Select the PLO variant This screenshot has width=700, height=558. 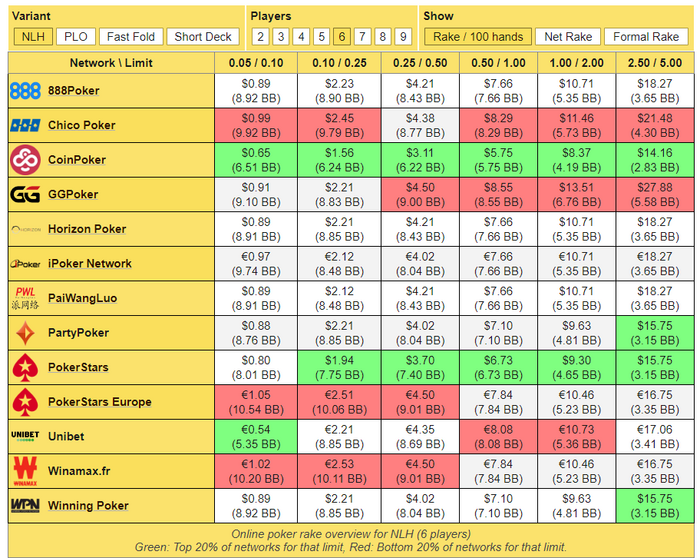click(76, 37)
